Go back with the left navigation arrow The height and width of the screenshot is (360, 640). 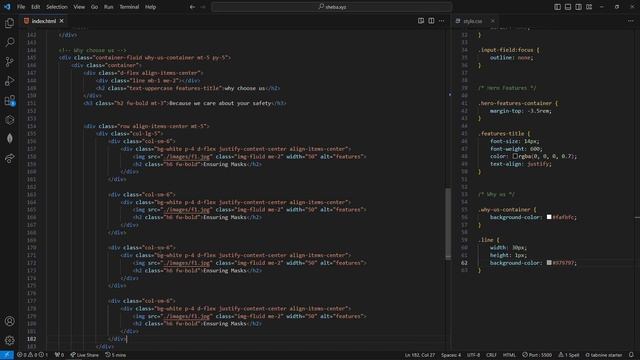click(192, 7)
